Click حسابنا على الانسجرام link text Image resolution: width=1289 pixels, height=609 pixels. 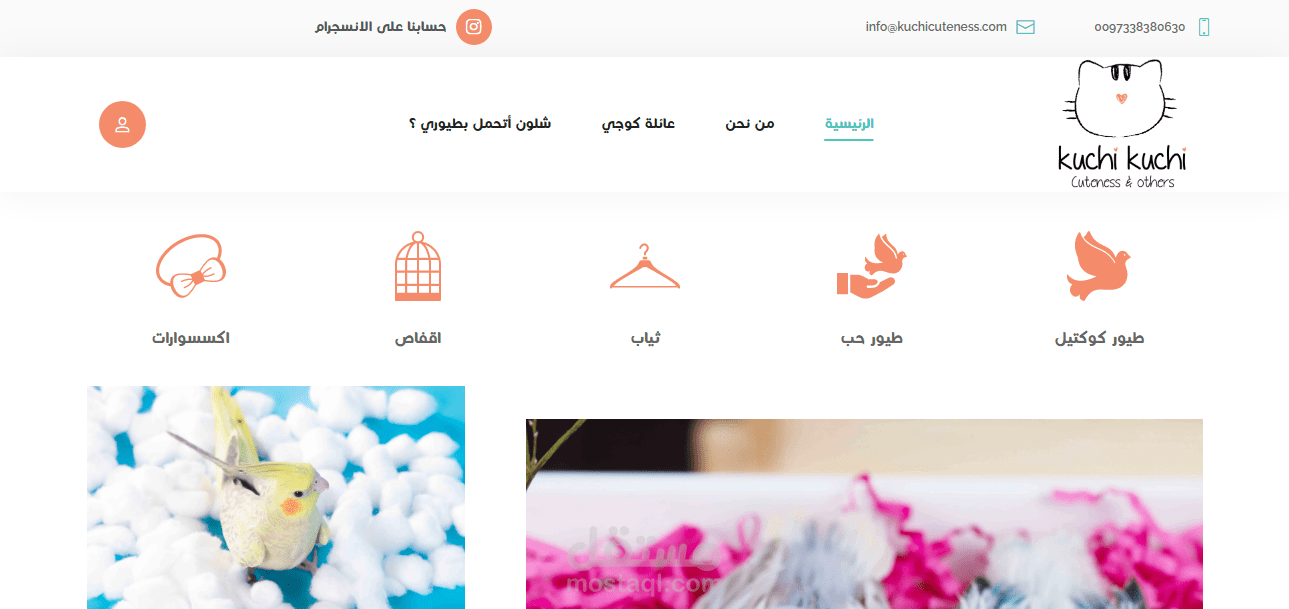(x=380, y=27)
